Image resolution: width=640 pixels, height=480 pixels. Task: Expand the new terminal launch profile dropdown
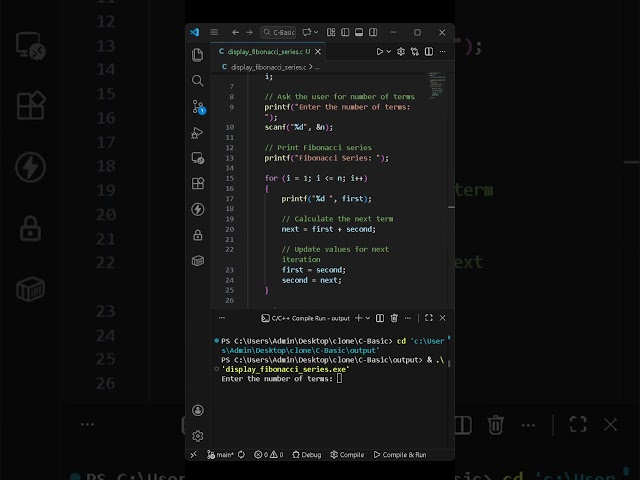pyautogui.click(x=368, y=318)
